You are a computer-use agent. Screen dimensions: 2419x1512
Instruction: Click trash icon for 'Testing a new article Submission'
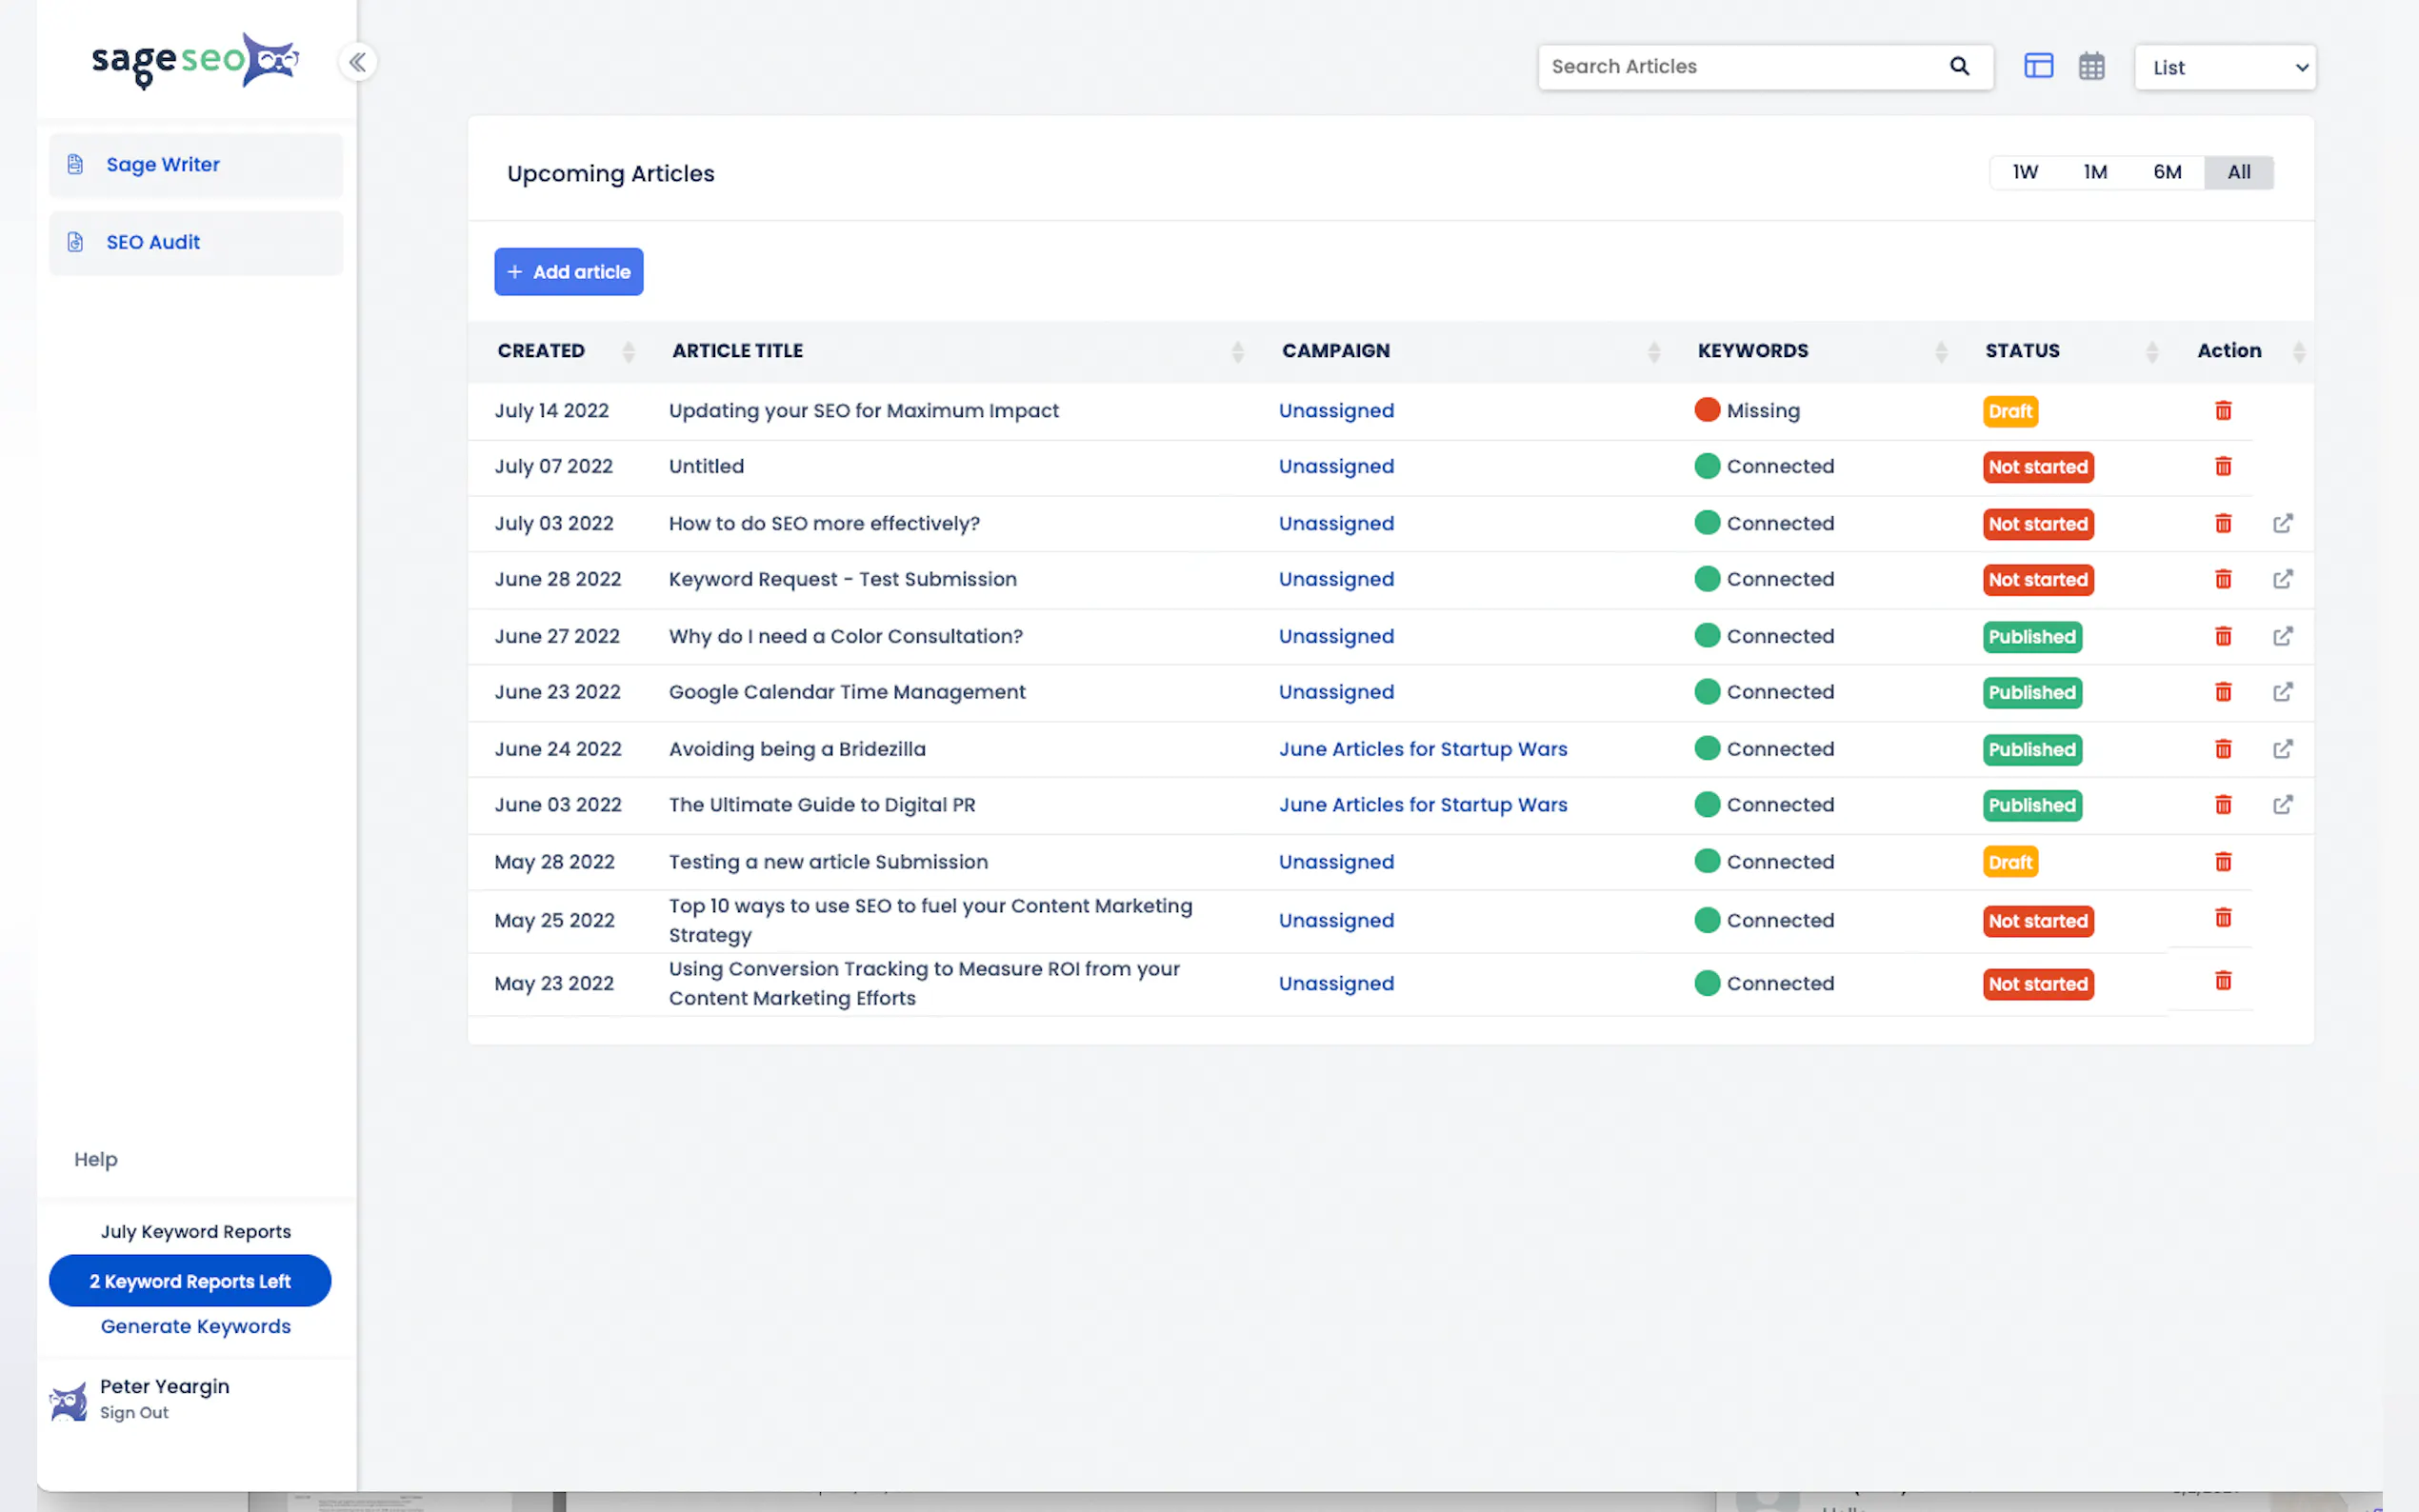[2223, 862]
